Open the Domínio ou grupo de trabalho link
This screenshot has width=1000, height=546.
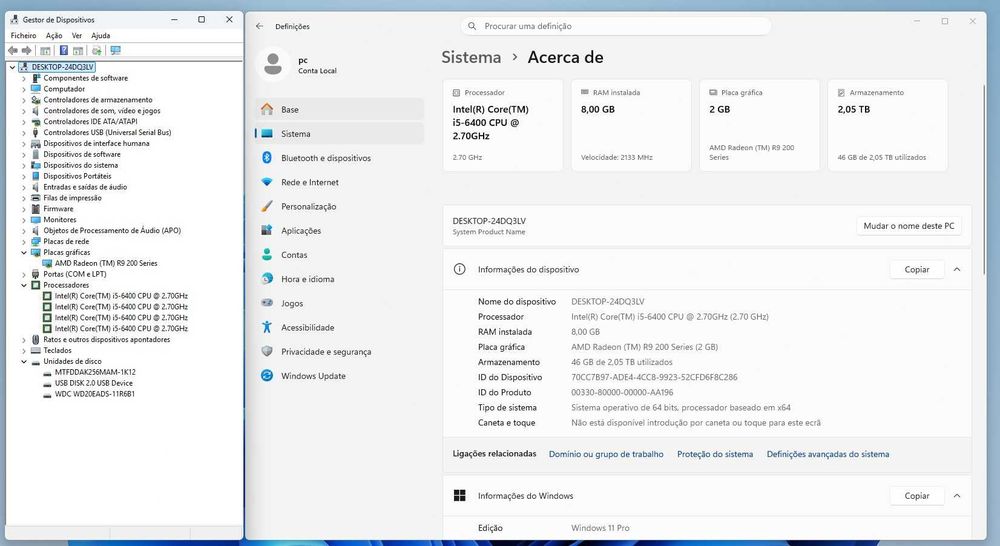pyautogui.click(x=606, y=454)
